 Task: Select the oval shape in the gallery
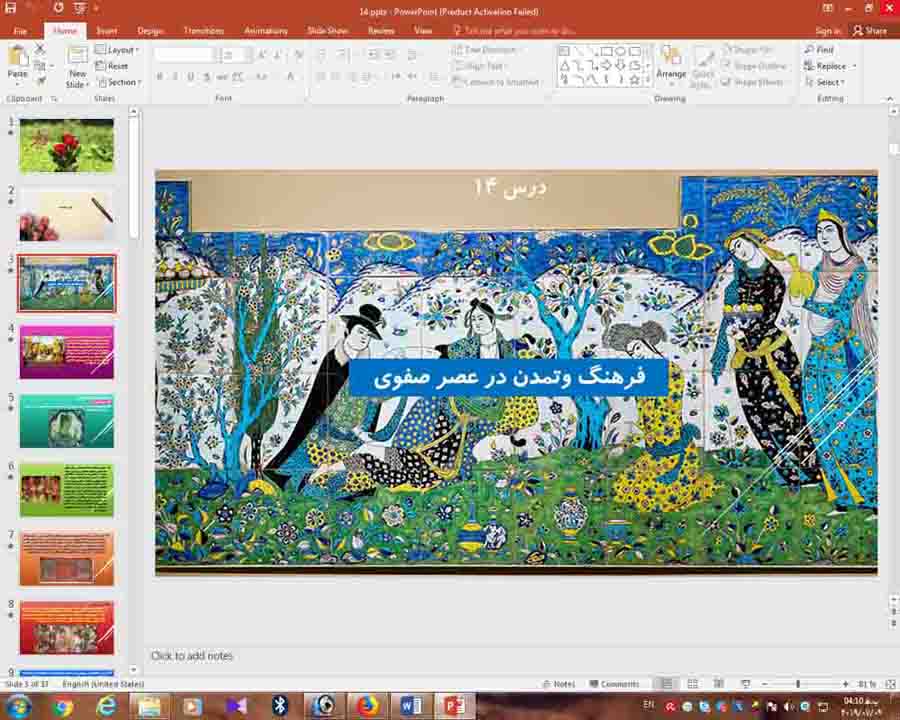620,52
